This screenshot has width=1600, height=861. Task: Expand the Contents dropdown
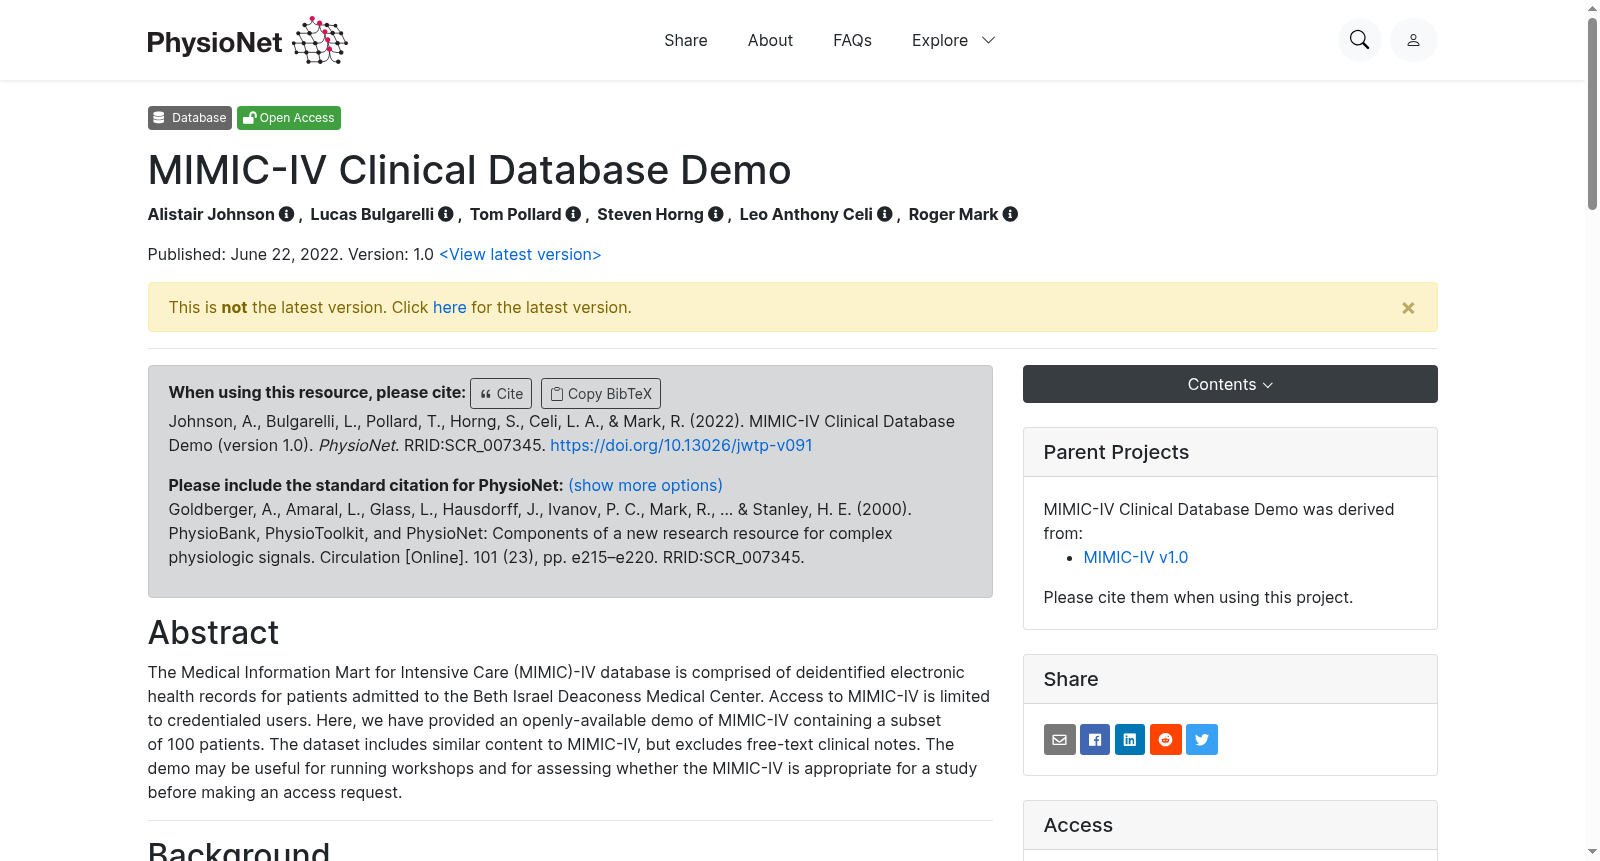tap(1230, 384)
